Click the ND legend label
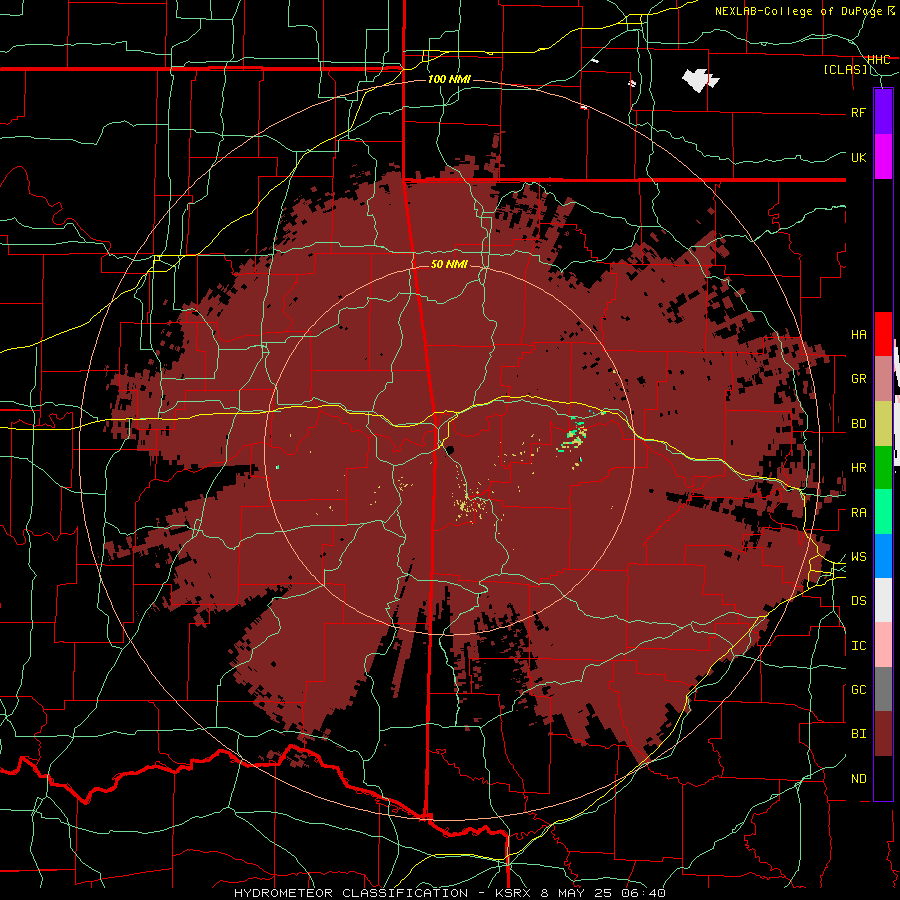900x900 pixels. [858, 778]
